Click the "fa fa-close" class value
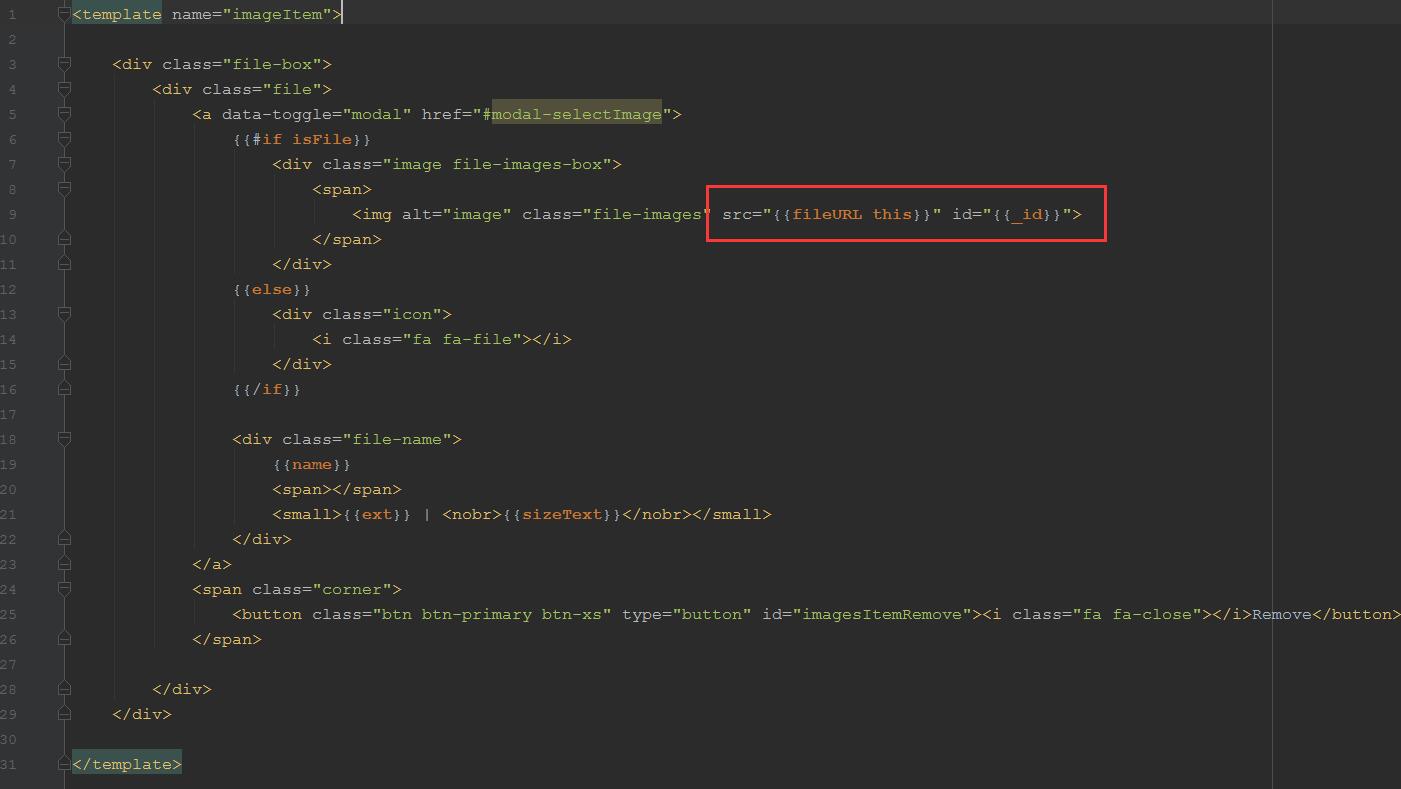The image size is (1401, 789). pyautogui.click(x=1137, y=614)
